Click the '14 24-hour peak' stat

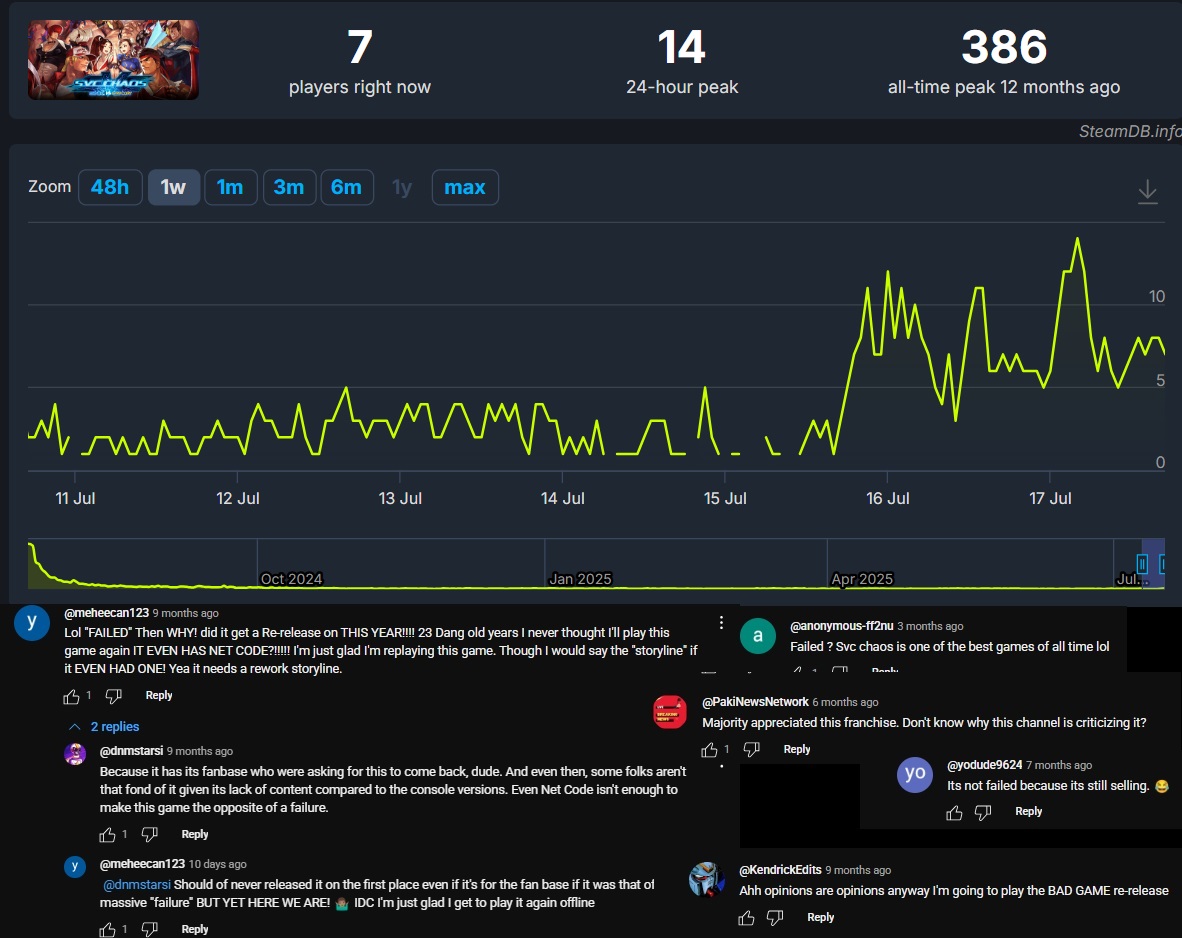[681, 62]
